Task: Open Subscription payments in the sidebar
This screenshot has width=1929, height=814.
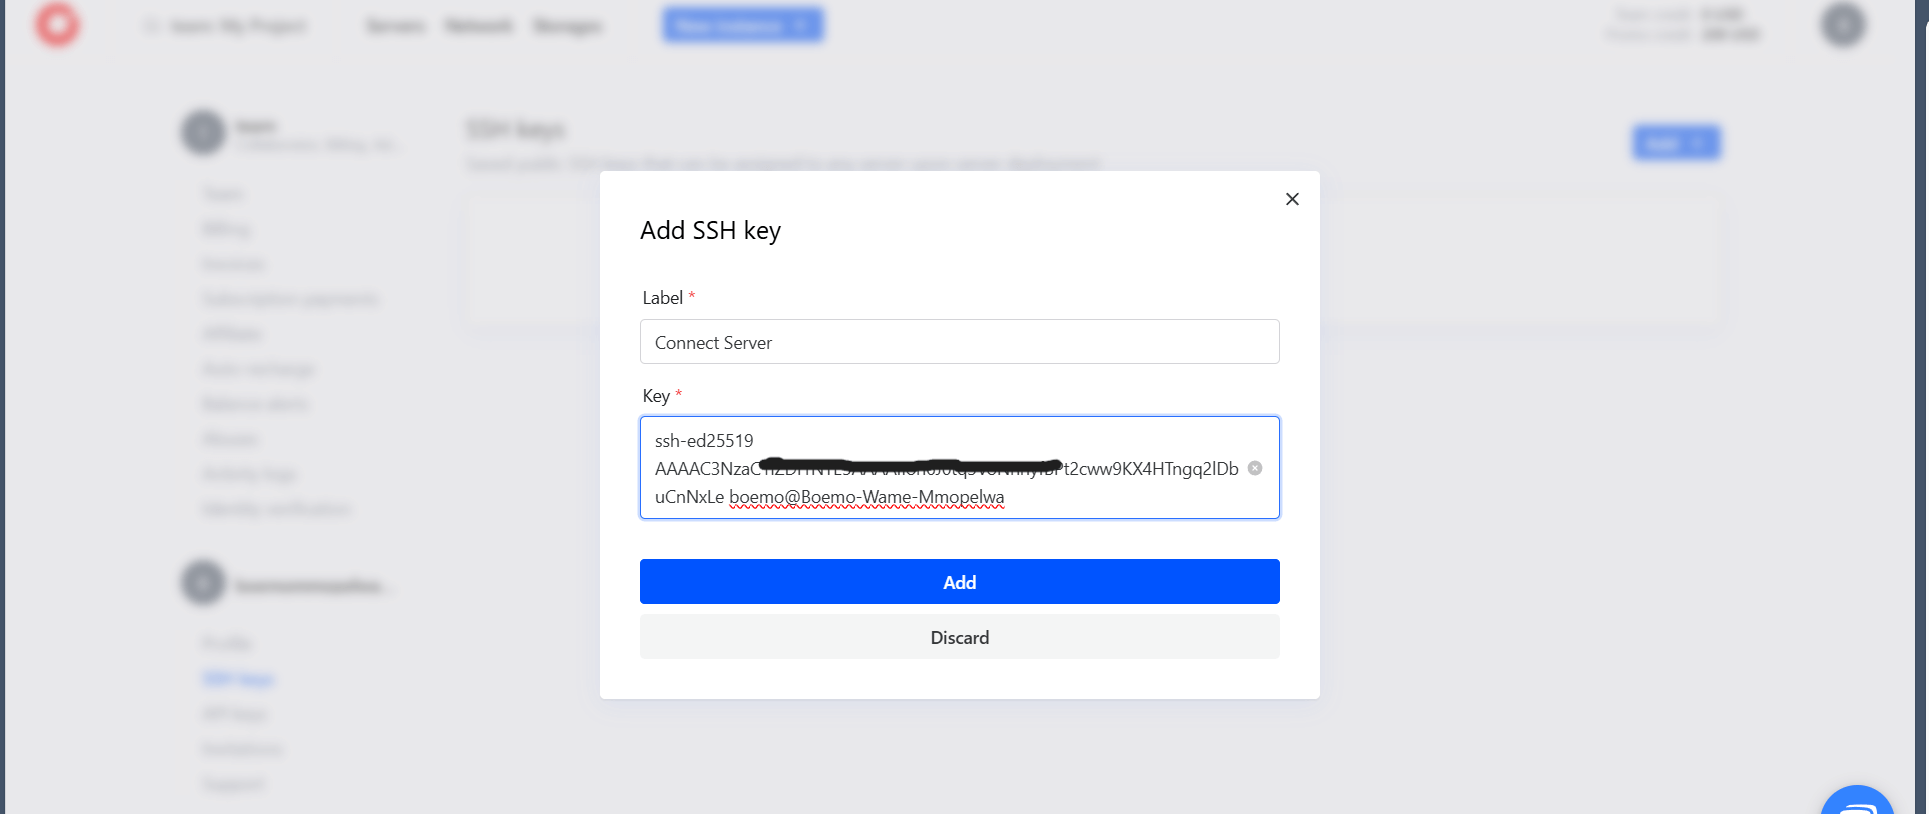Action: [290, 299]
